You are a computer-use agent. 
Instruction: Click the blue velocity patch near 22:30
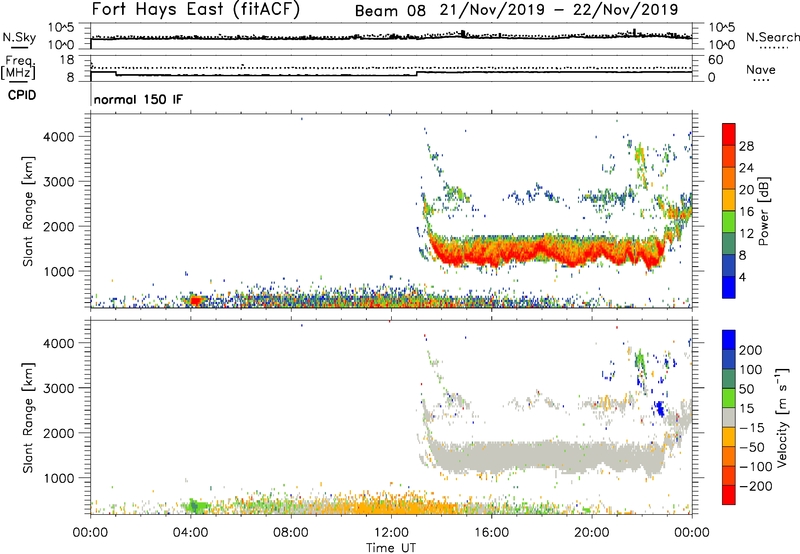660,409
